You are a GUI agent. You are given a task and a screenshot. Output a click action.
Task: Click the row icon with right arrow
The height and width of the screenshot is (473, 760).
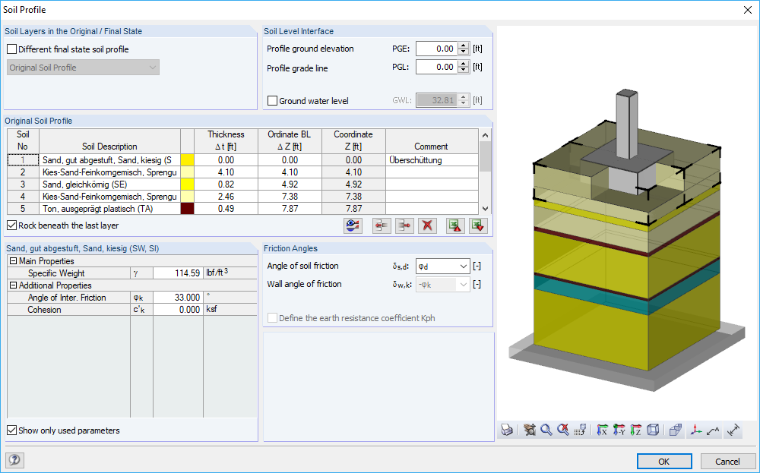(x=404, y=226)
